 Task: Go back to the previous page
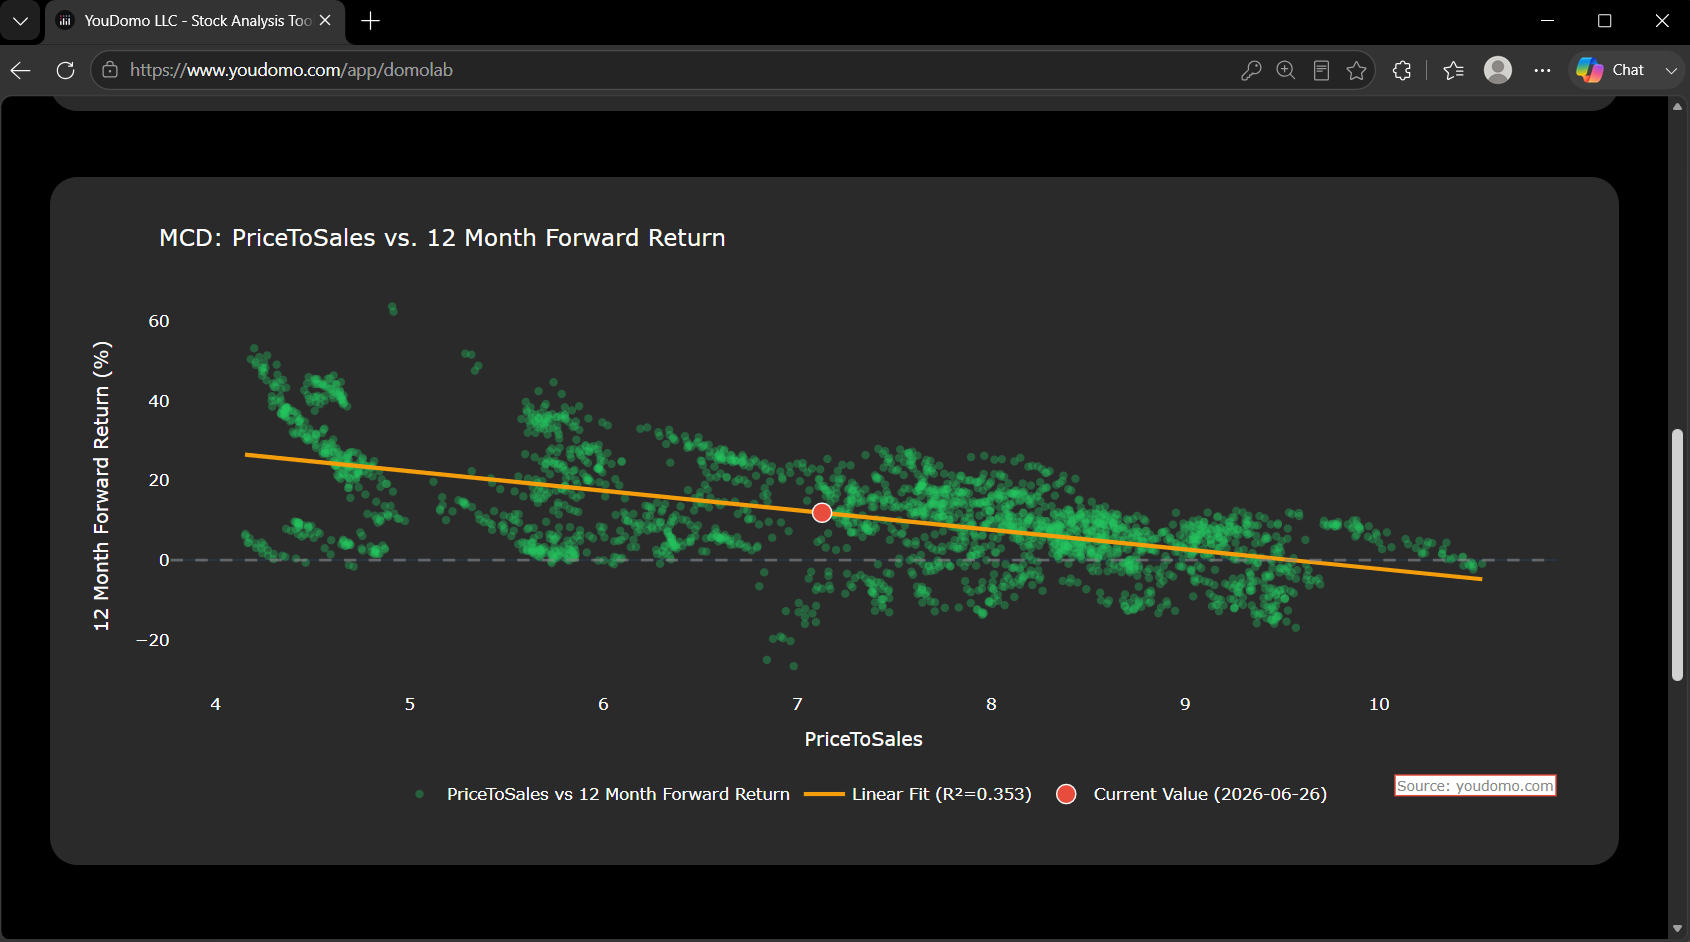click(21, 70)
